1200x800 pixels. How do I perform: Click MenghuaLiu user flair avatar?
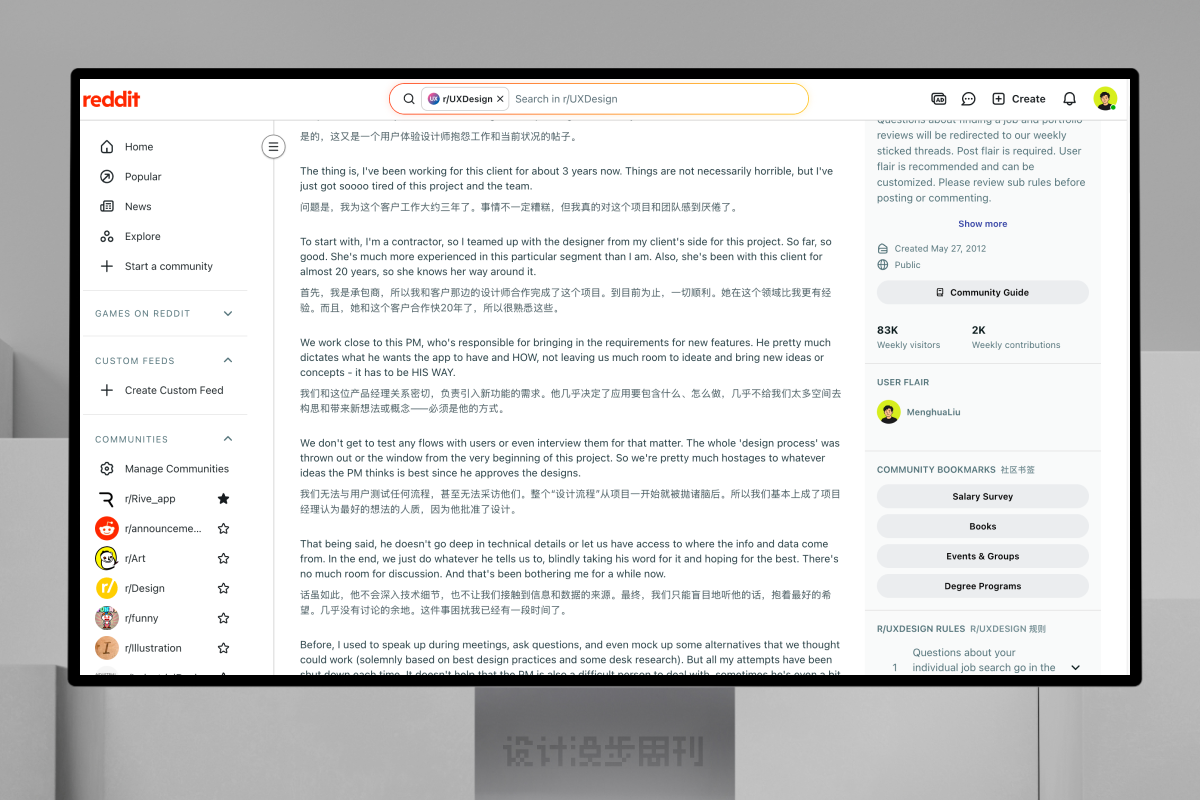(888, 412)
